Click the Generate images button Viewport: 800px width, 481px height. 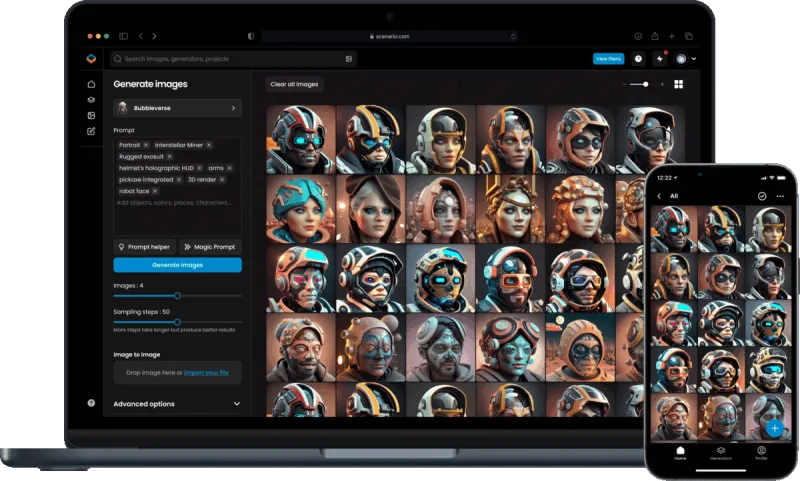point(177,265)
